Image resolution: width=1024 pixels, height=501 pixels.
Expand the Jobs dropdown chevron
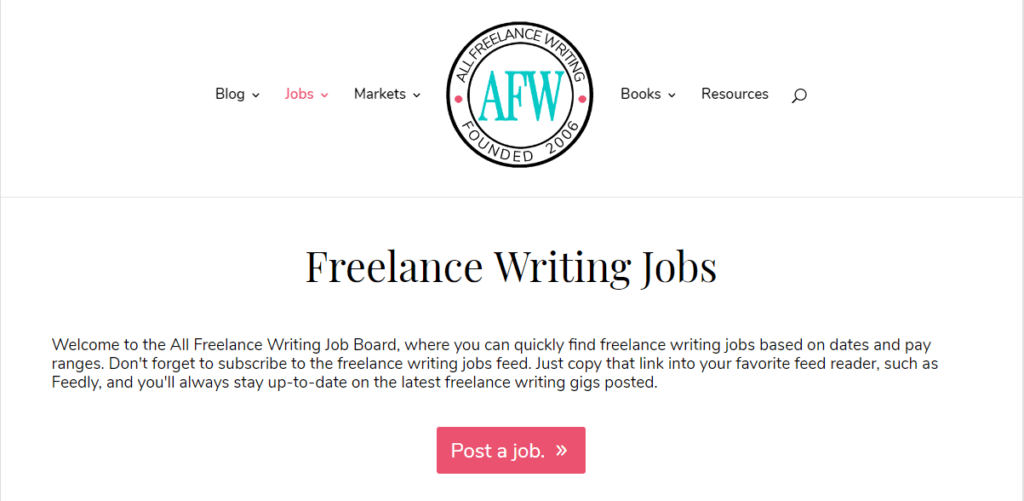click(x=325, y=95)
